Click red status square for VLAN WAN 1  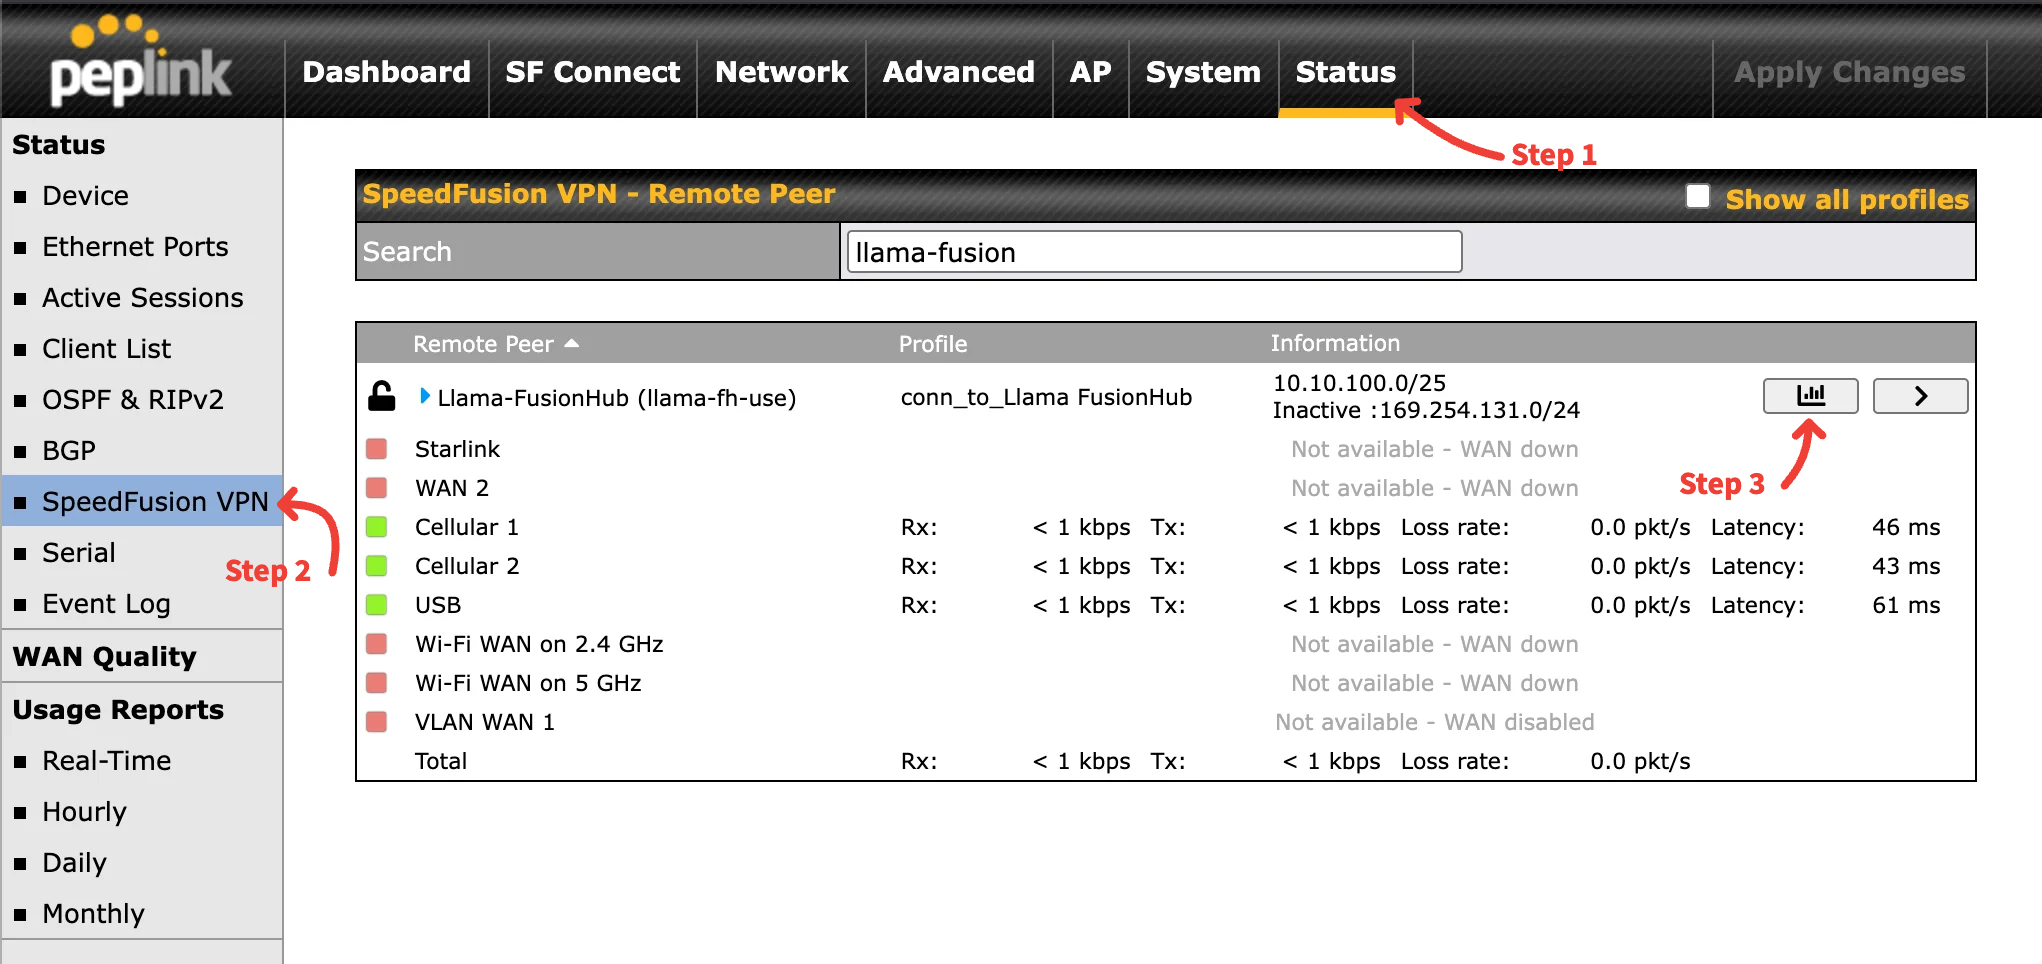click(377, 722)
